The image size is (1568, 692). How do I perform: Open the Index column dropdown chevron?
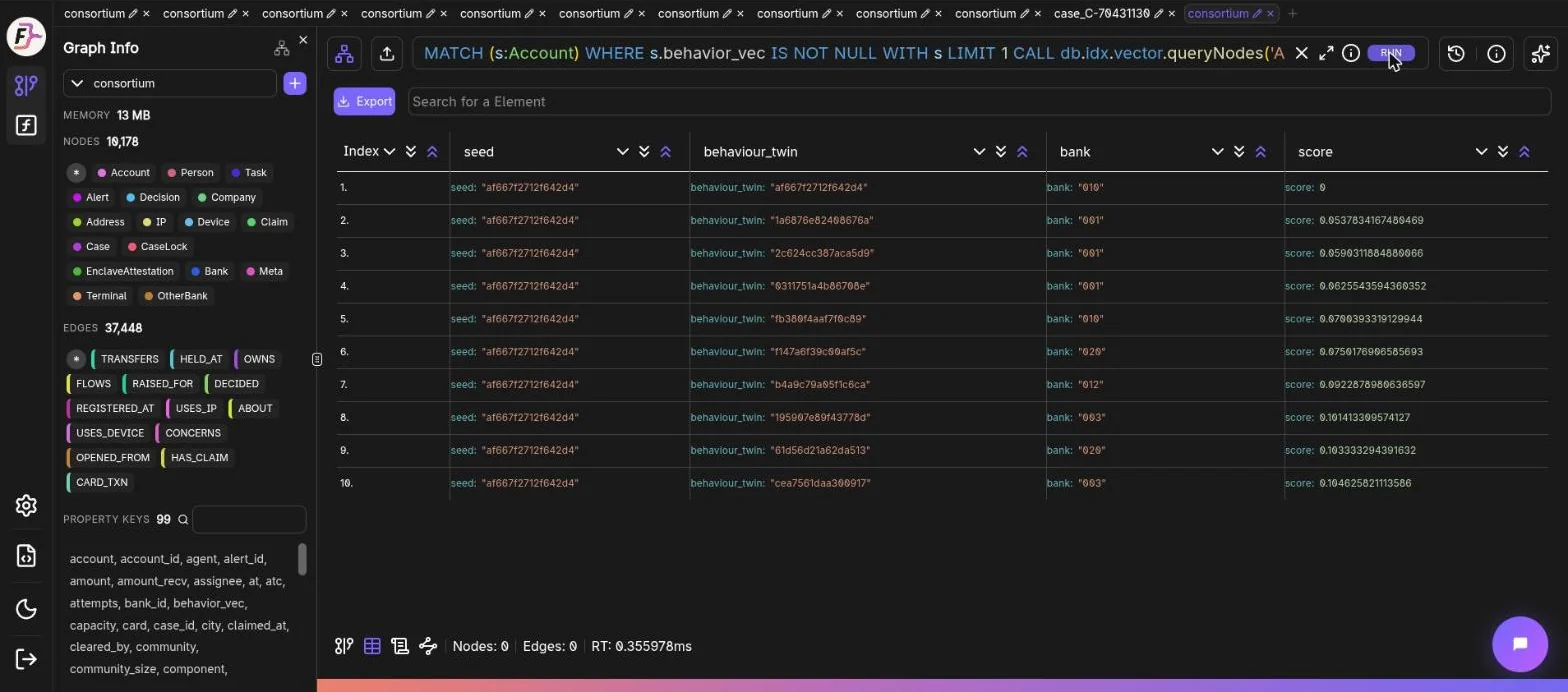[389, 152]
